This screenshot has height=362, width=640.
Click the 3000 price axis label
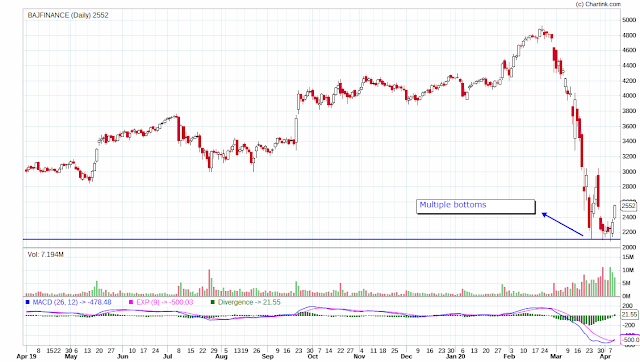629,172
